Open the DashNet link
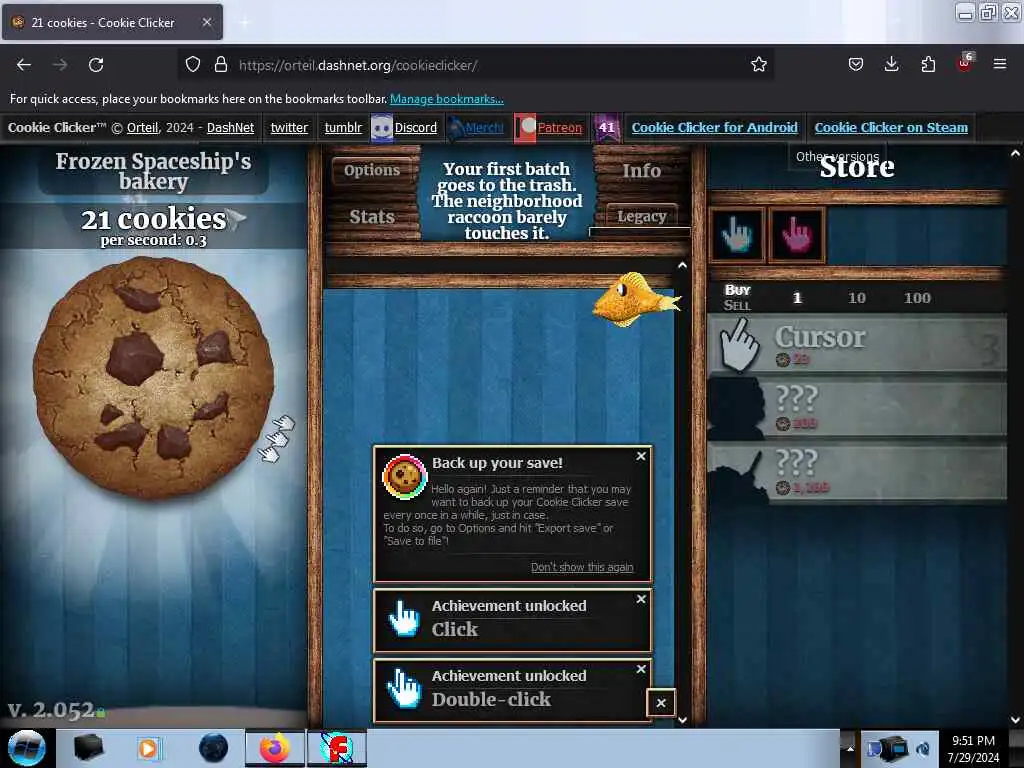Viewport: 1024px width, 768px height. click(231, 127)
